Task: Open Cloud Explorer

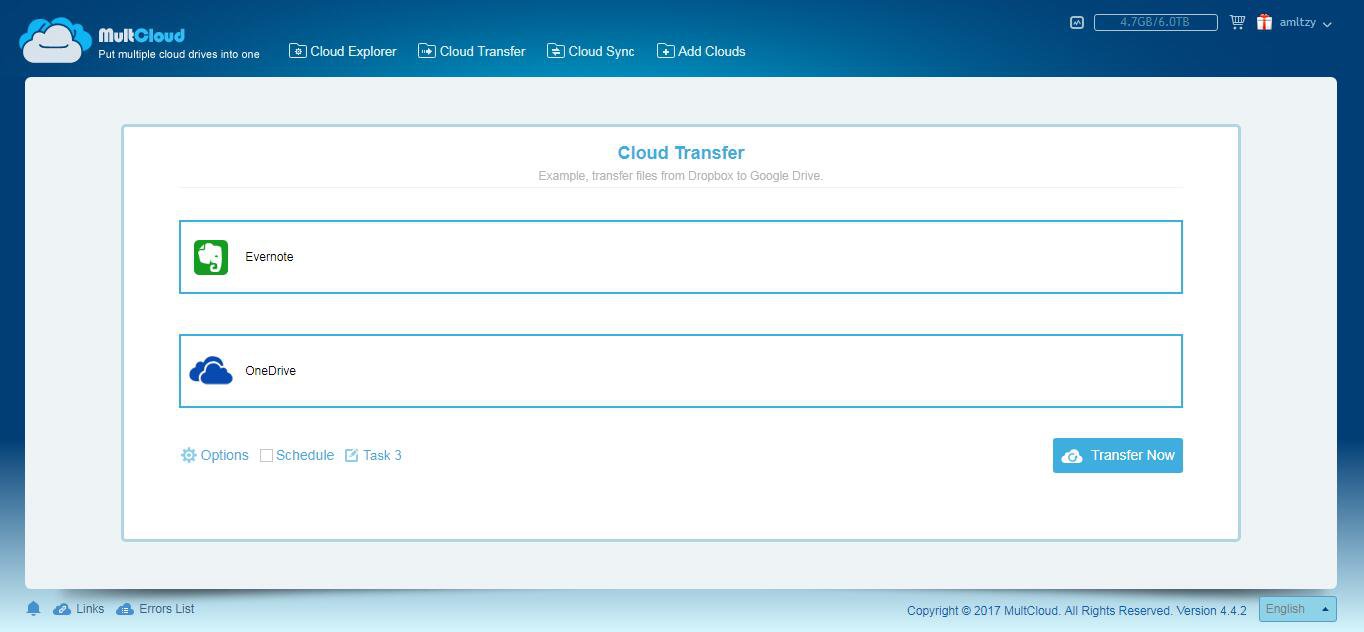Action: (x=343, y=51)
